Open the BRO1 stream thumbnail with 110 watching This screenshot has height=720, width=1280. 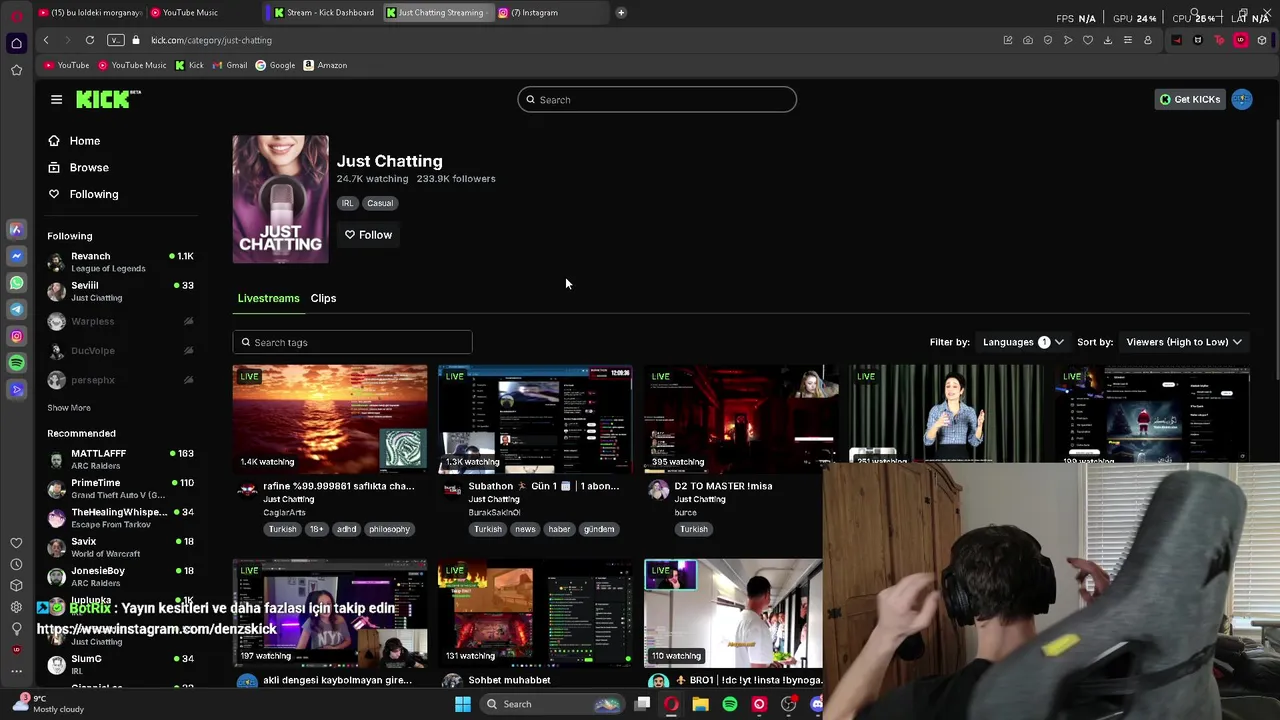coord(733,613)
